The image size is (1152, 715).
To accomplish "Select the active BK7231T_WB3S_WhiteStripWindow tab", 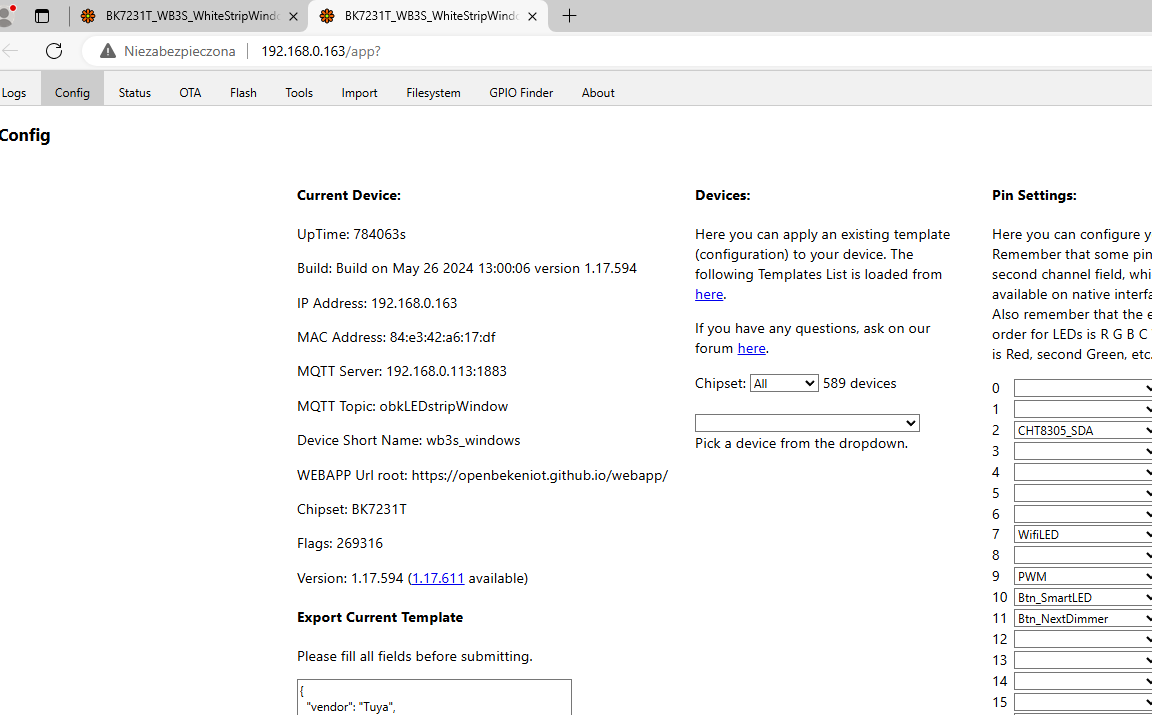I will click(x=428, y=15).
